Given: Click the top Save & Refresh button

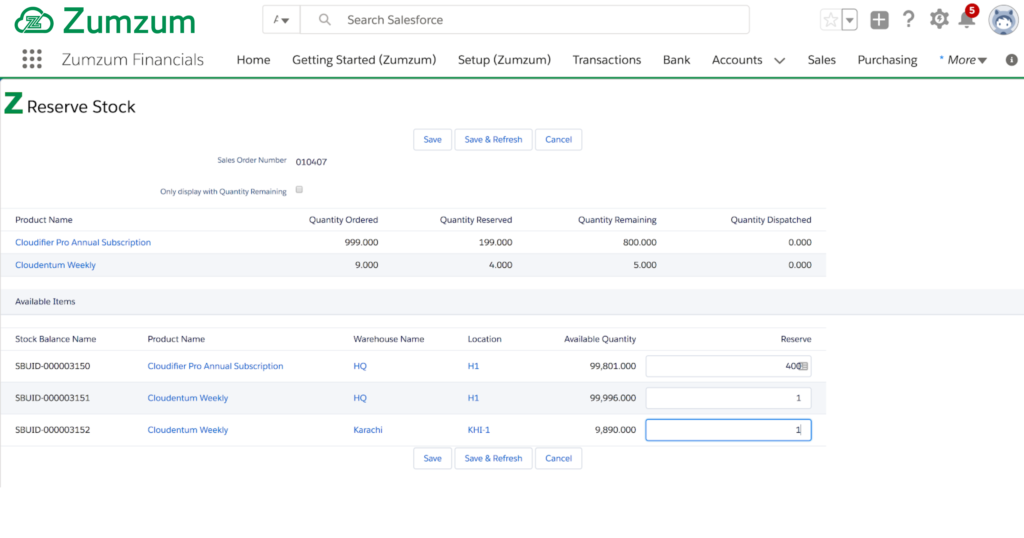Looking at the screenshot, I should coord(493,139).
